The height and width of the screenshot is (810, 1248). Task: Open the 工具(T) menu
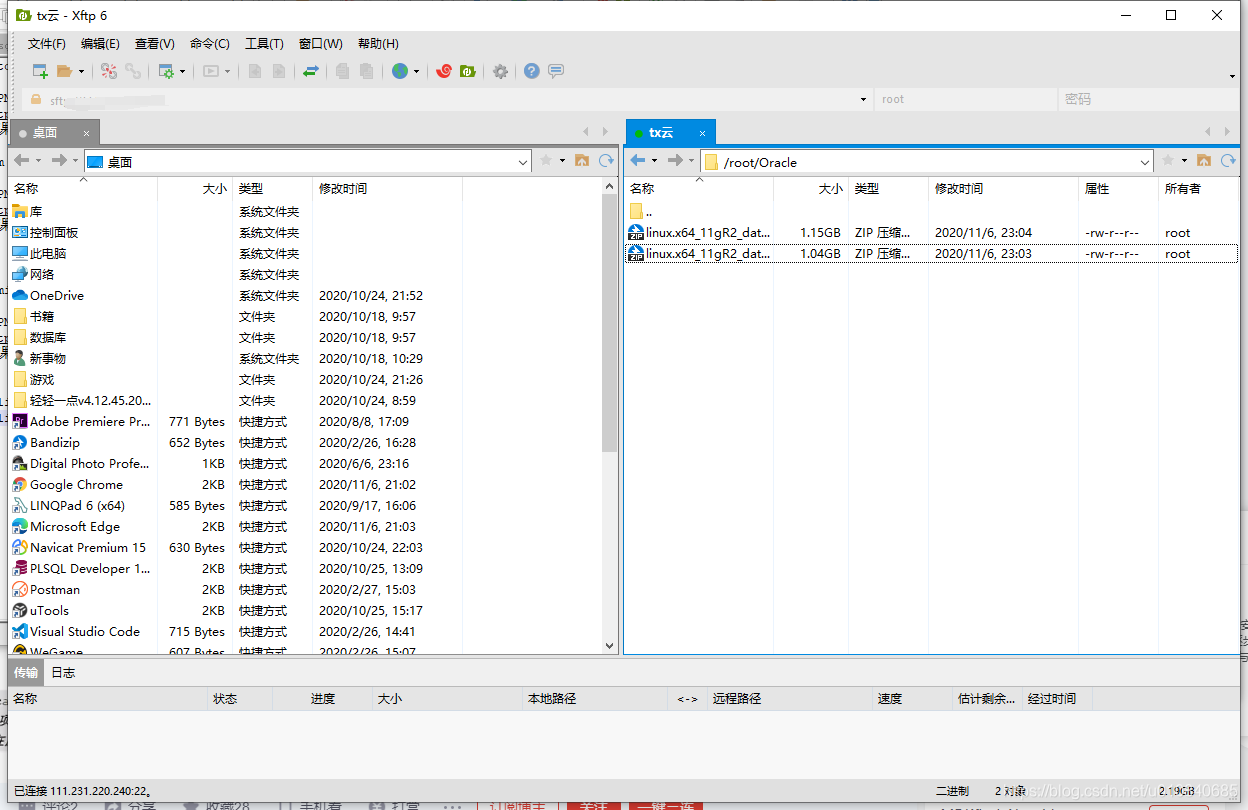[264, 44]
